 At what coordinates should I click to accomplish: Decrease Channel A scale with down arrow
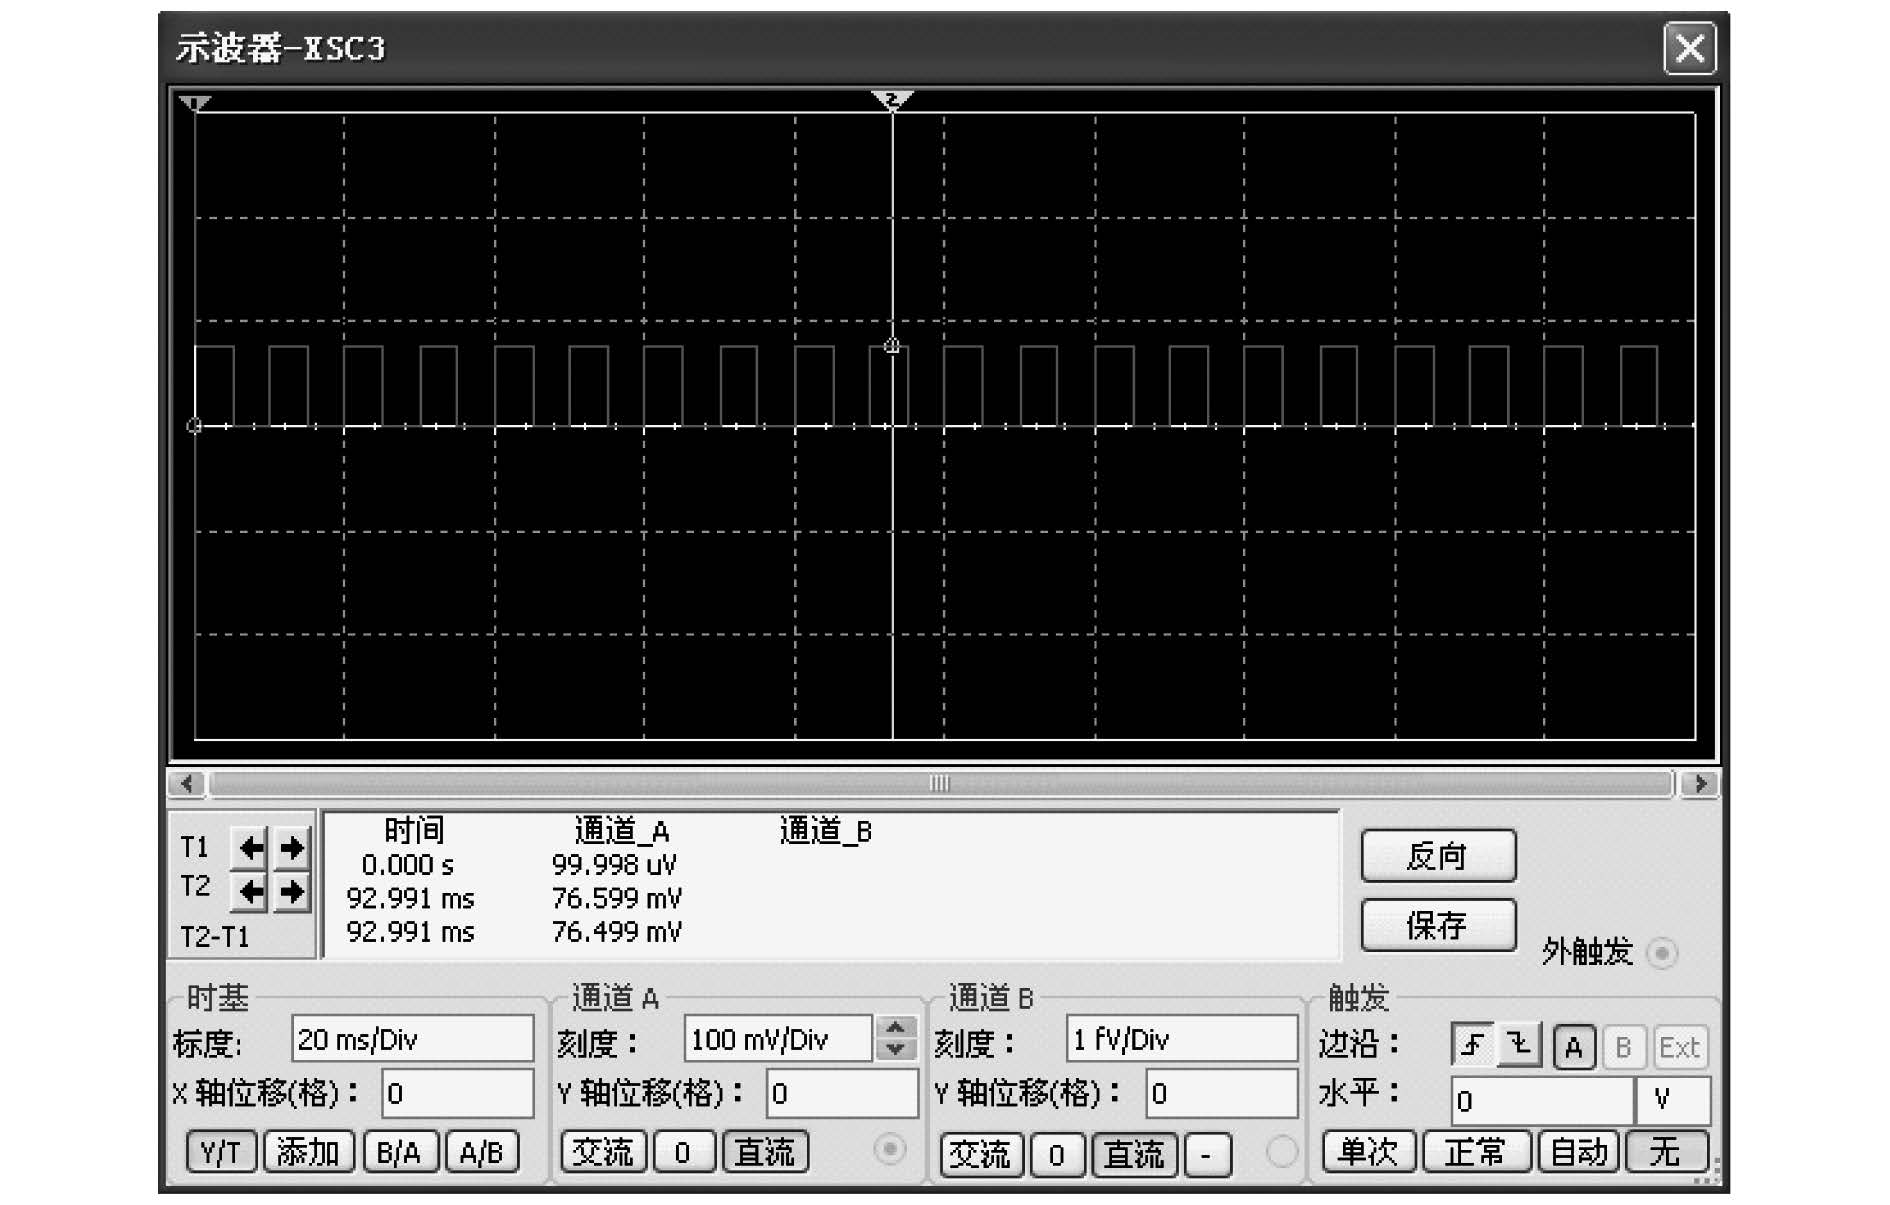click(896, 1049)
